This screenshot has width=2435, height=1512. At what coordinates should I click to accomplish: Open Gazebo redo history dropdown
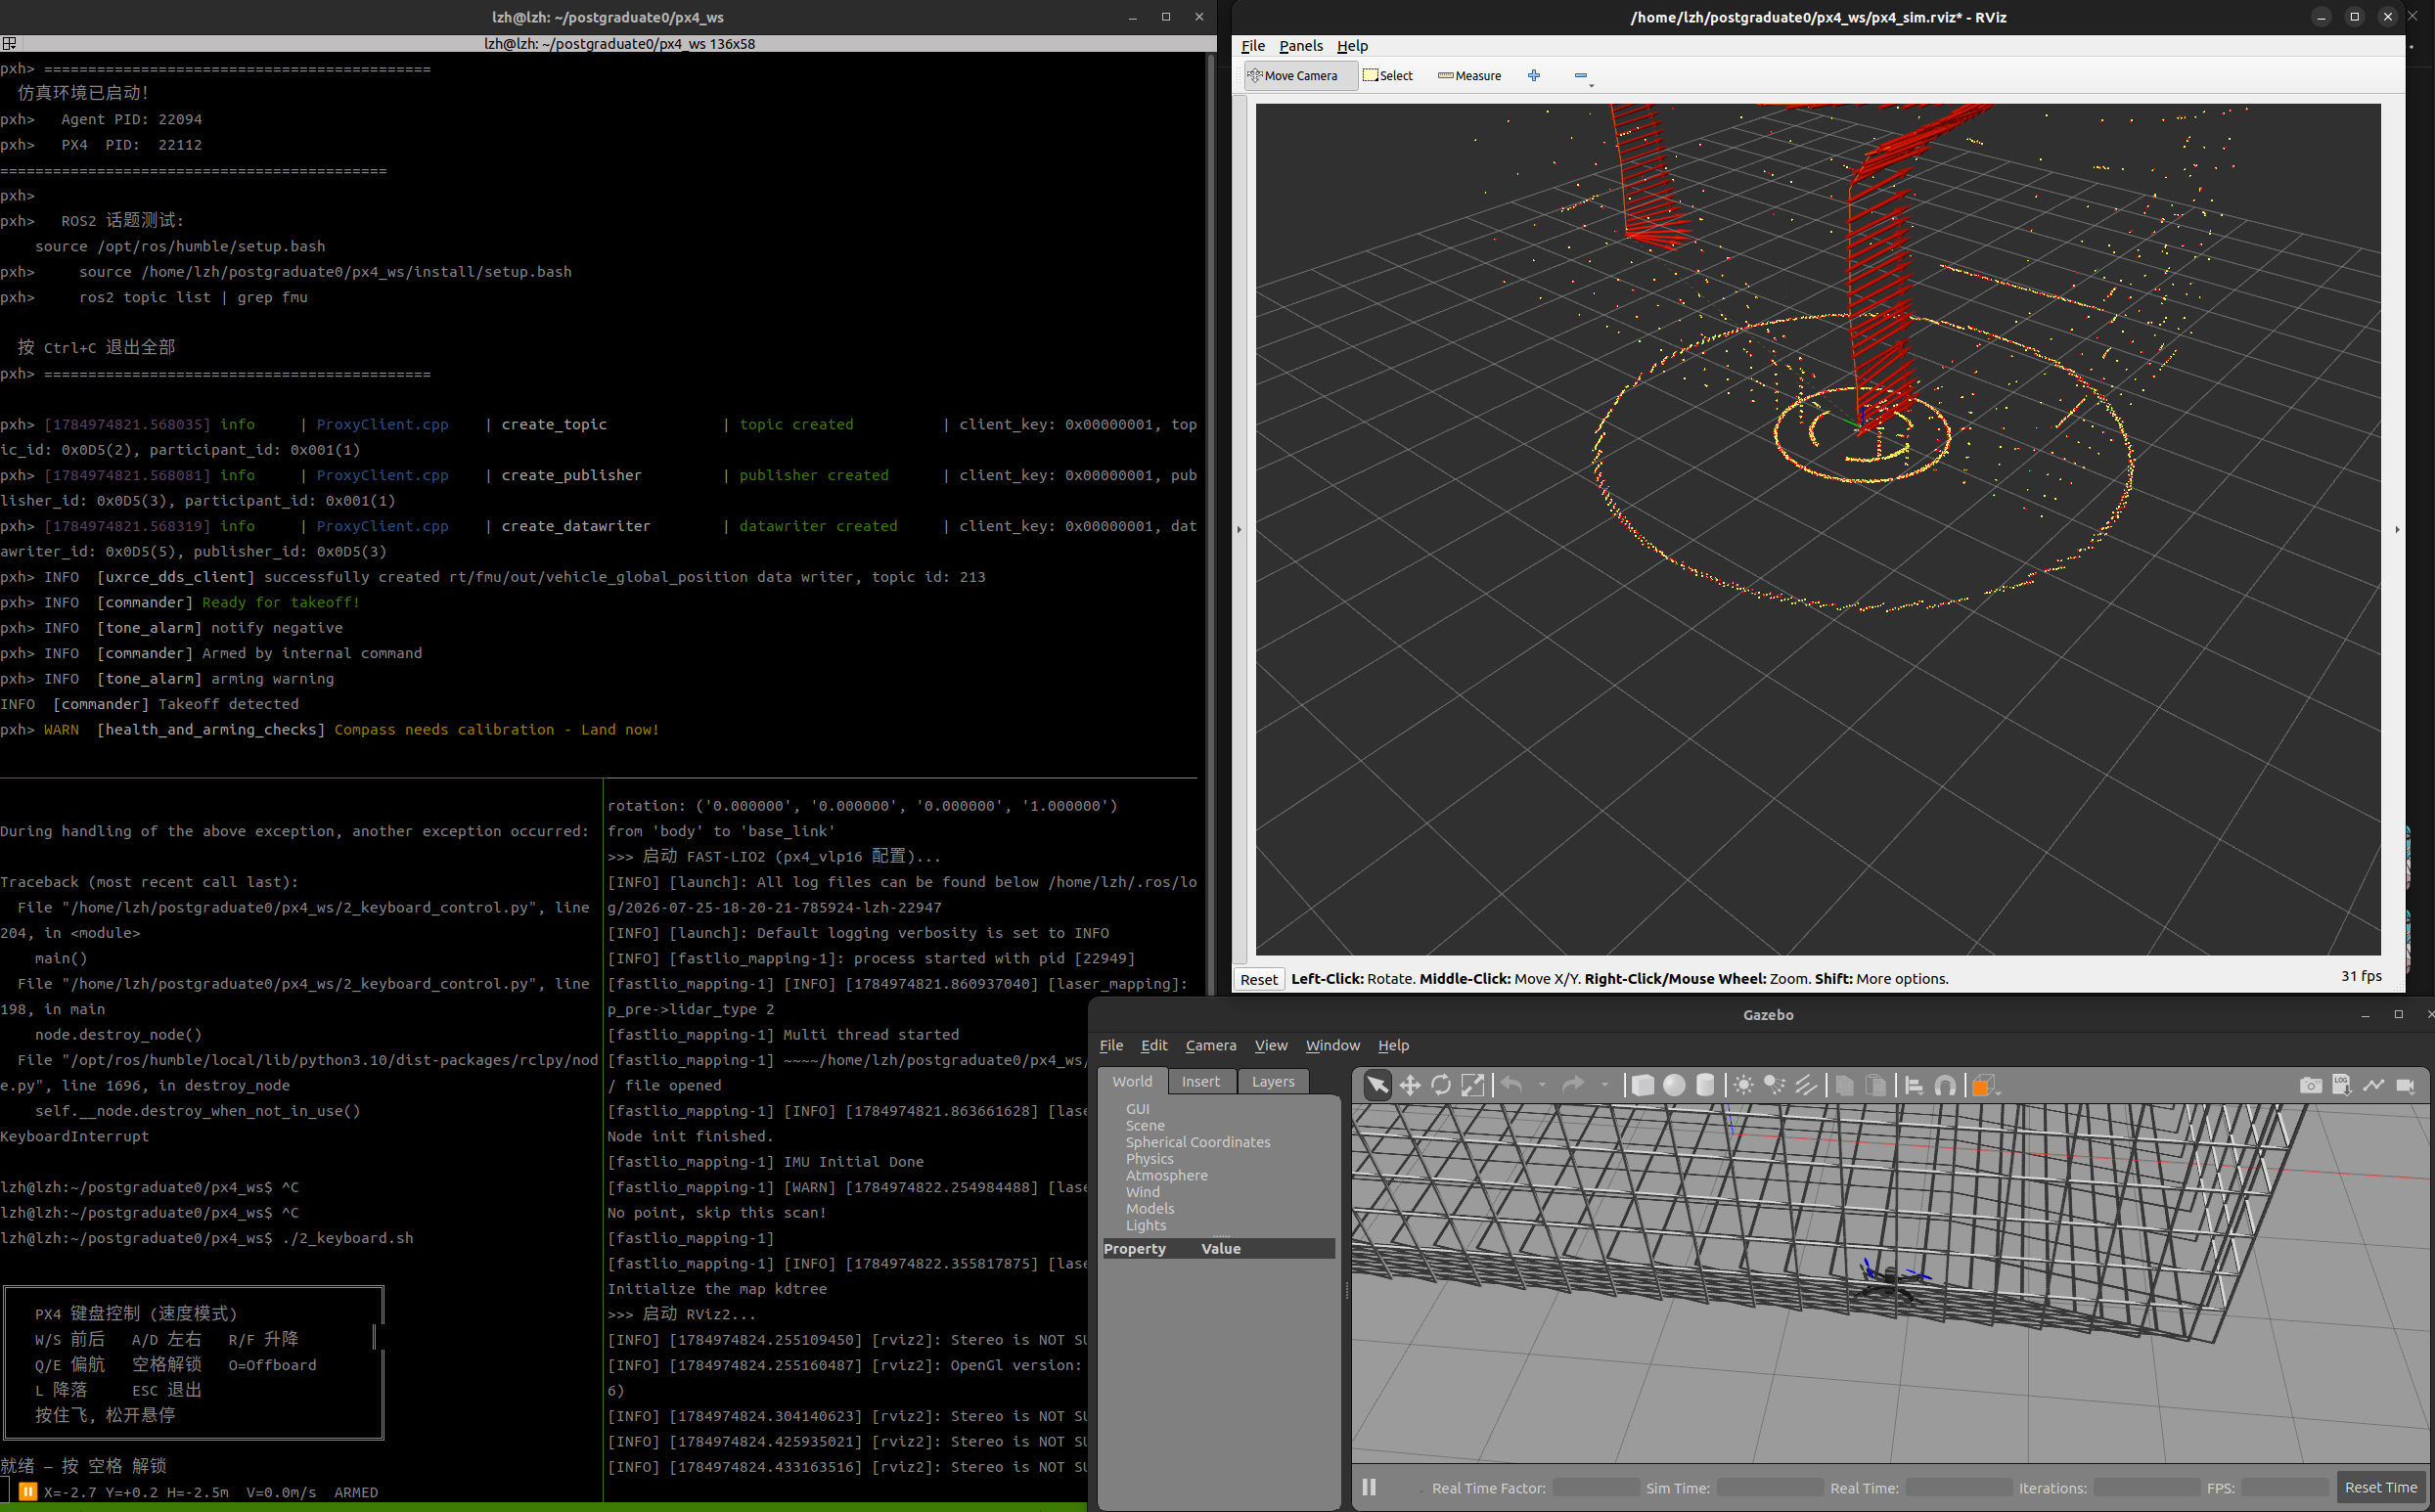click(x=1605, y=1085)
